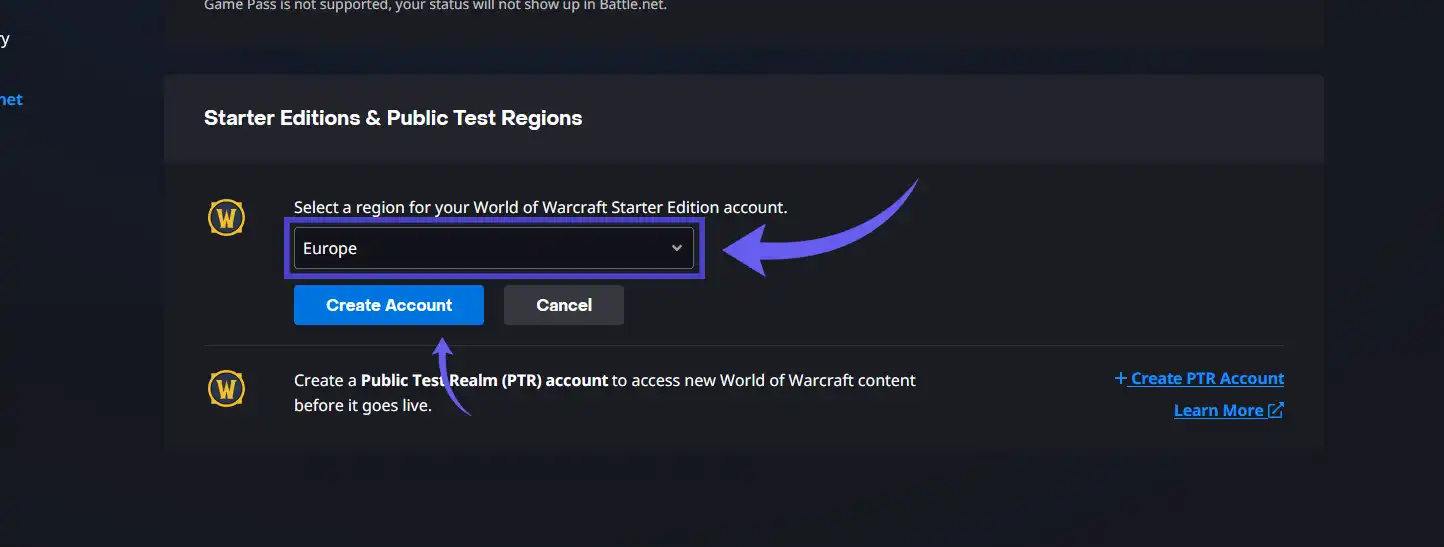Select the blue sidebar item ending in 'net'
1444x547 pixels.
tap(11, 99)
